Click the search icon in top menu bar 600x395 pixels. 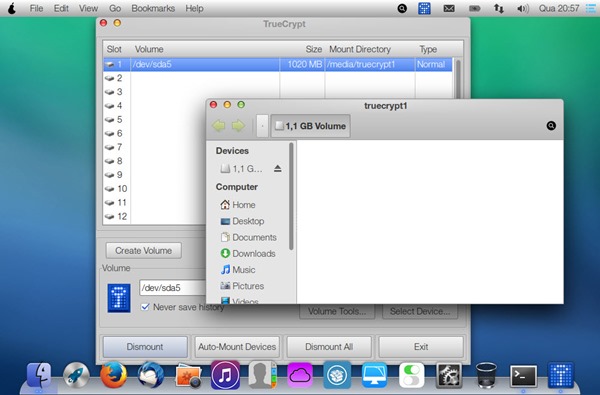tap(402, 8)
